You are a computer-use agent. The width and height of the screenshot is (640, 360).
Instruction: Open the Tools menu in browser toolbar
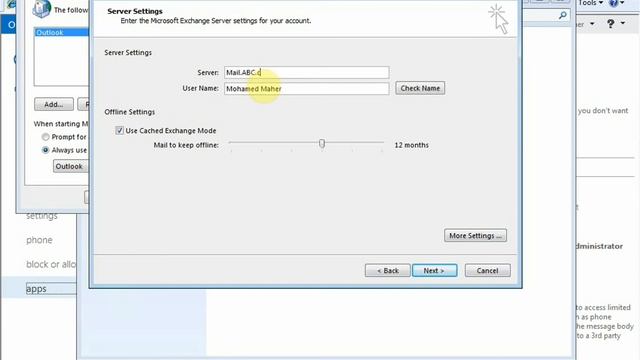(590, 3)
